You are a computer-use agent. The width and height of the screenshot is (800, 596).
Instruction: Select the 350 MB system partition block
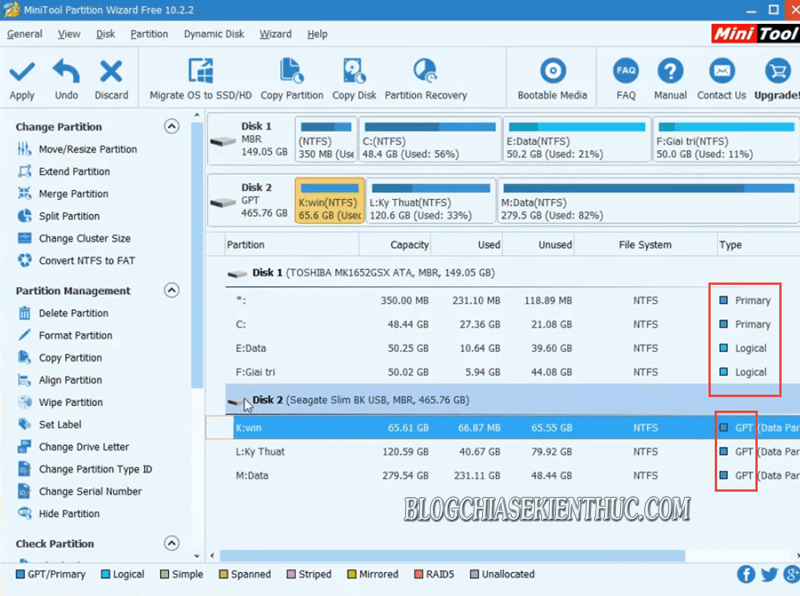pyautogui.click(x=326, y=140)
